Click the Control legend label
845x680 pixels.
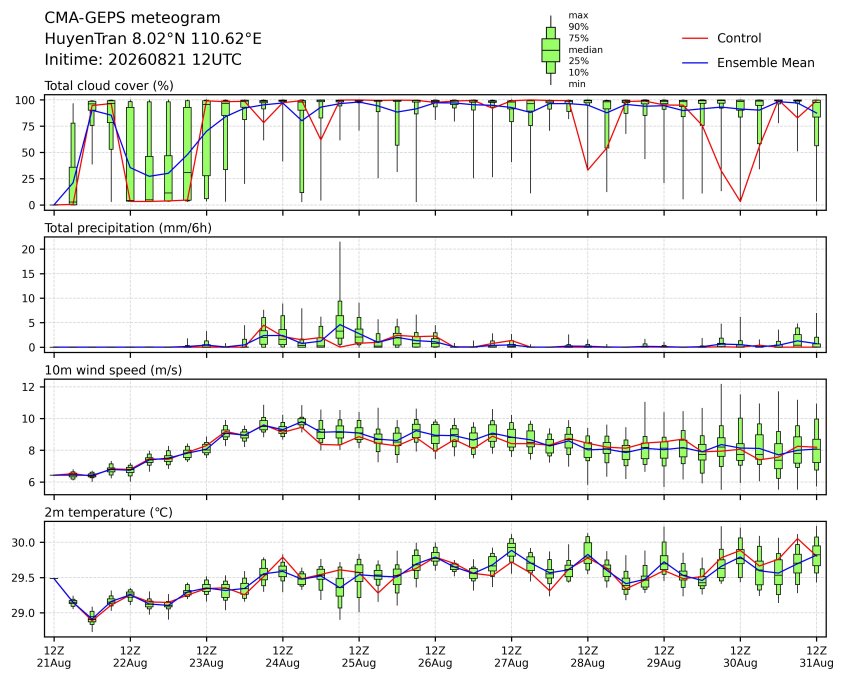(x=739, y=38)
